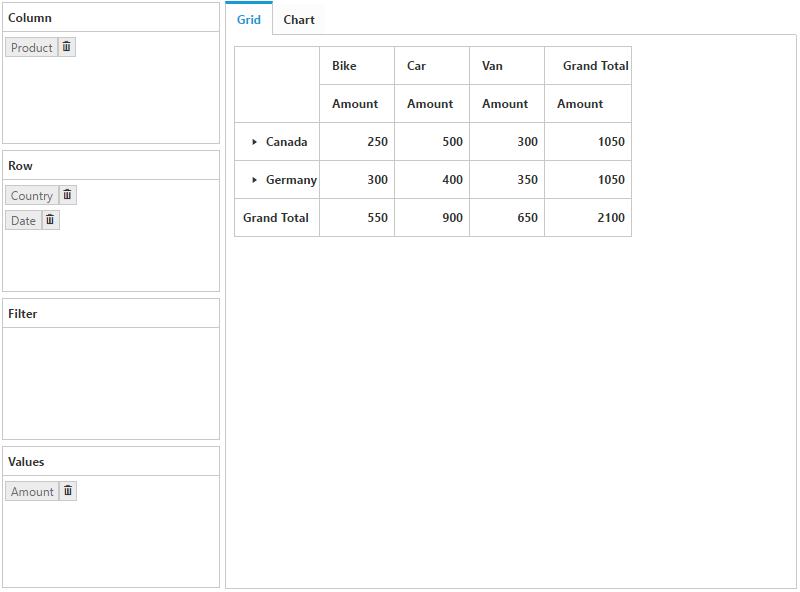Remove the Date field from Row
This screenshot has height=592, width=800.
[x=50, y=220]
